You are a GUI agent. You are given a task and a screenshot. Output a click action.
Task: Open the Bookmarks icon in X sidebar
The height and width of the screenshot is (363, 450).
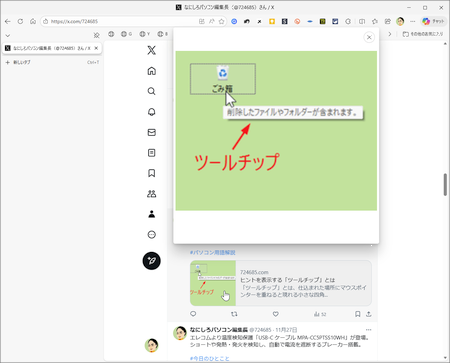(x=152, y=173)
